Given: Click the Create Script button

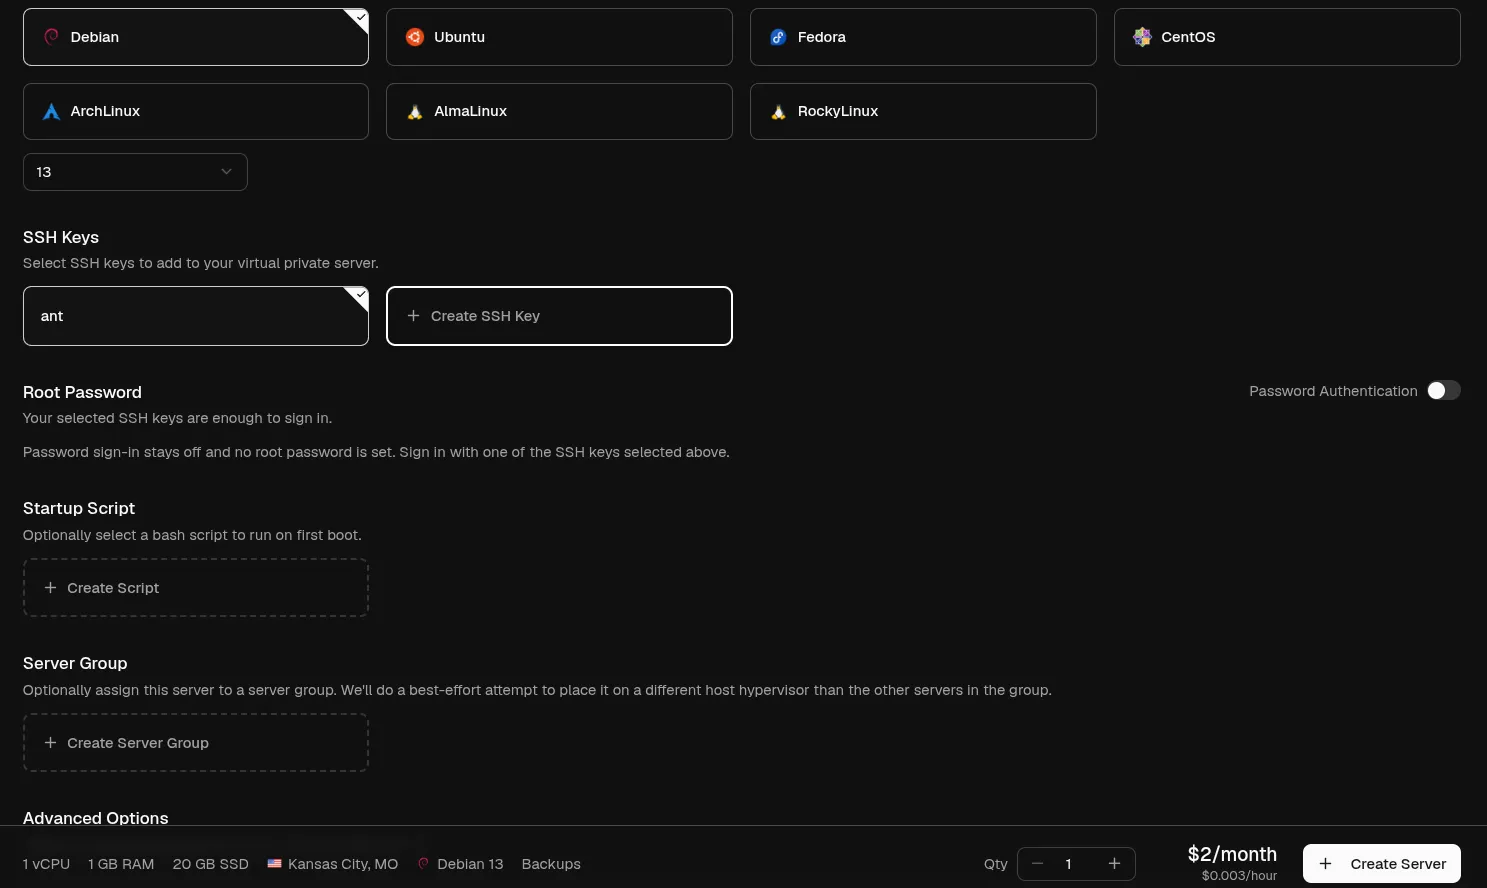Looking at the screenshot, I should tap(196, 588).
